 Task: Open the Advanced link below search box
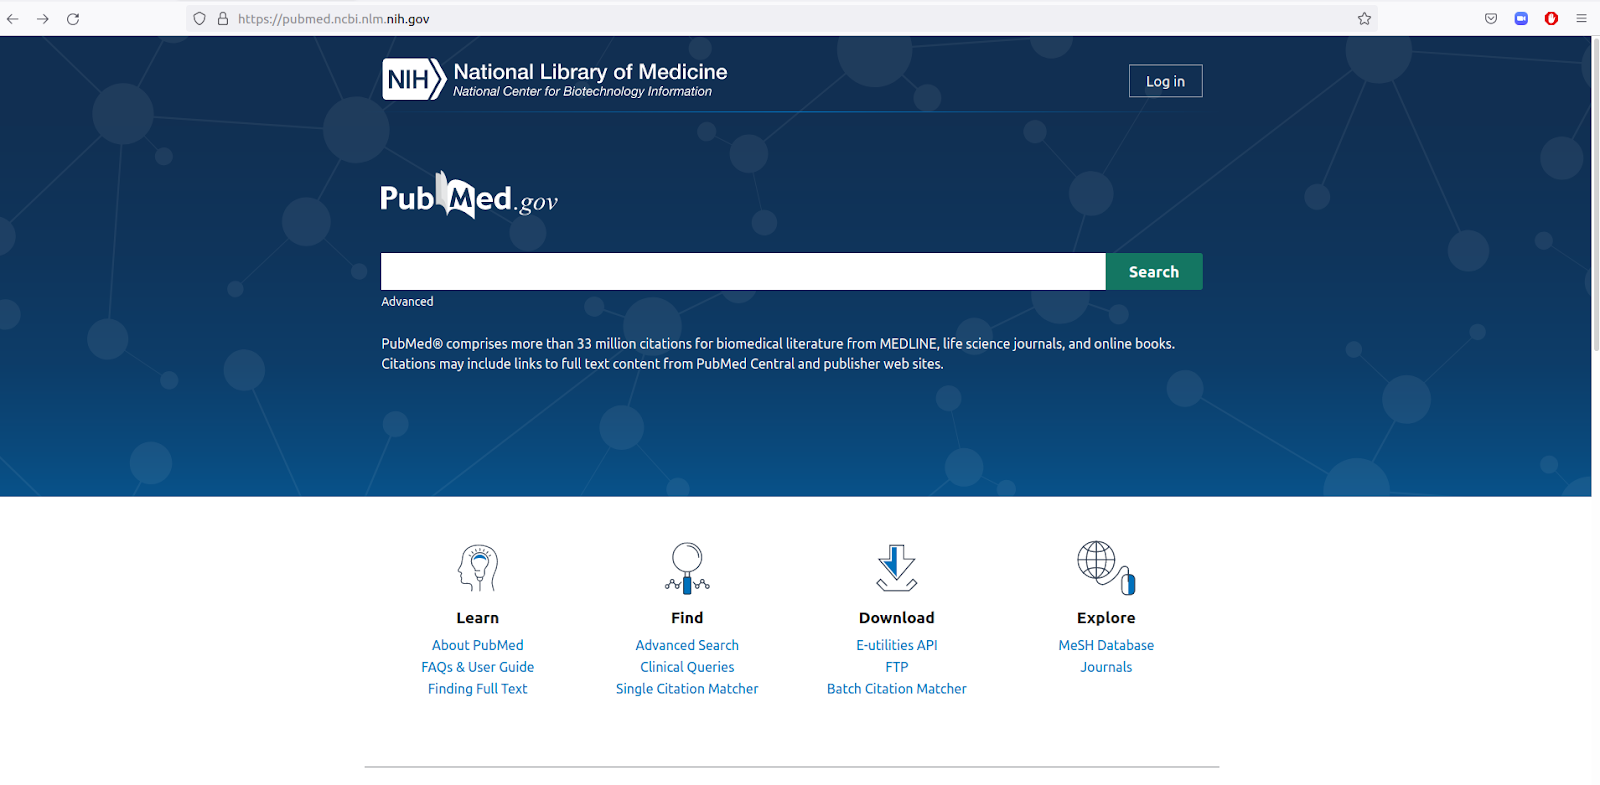(x=407, y=301)
